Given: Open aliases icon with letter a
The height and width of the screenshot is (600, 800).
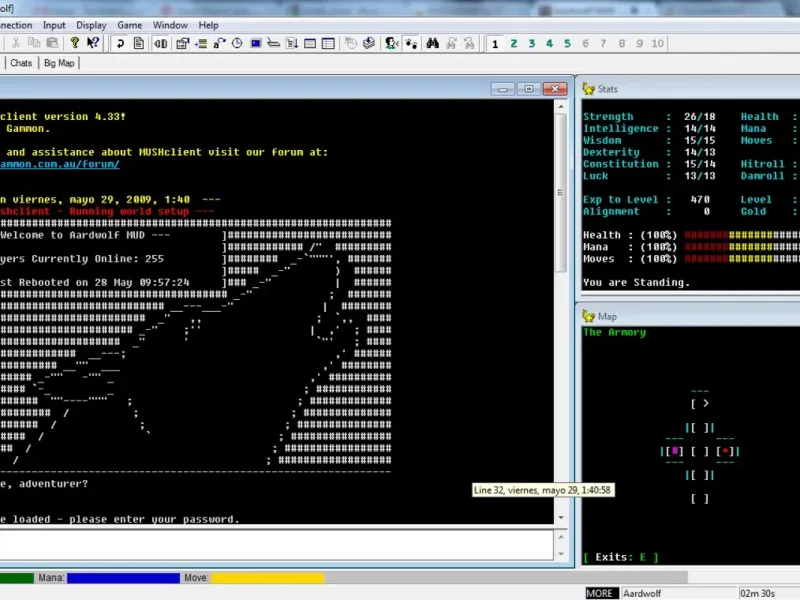Looking at the screenshot, I should point(219,43).
